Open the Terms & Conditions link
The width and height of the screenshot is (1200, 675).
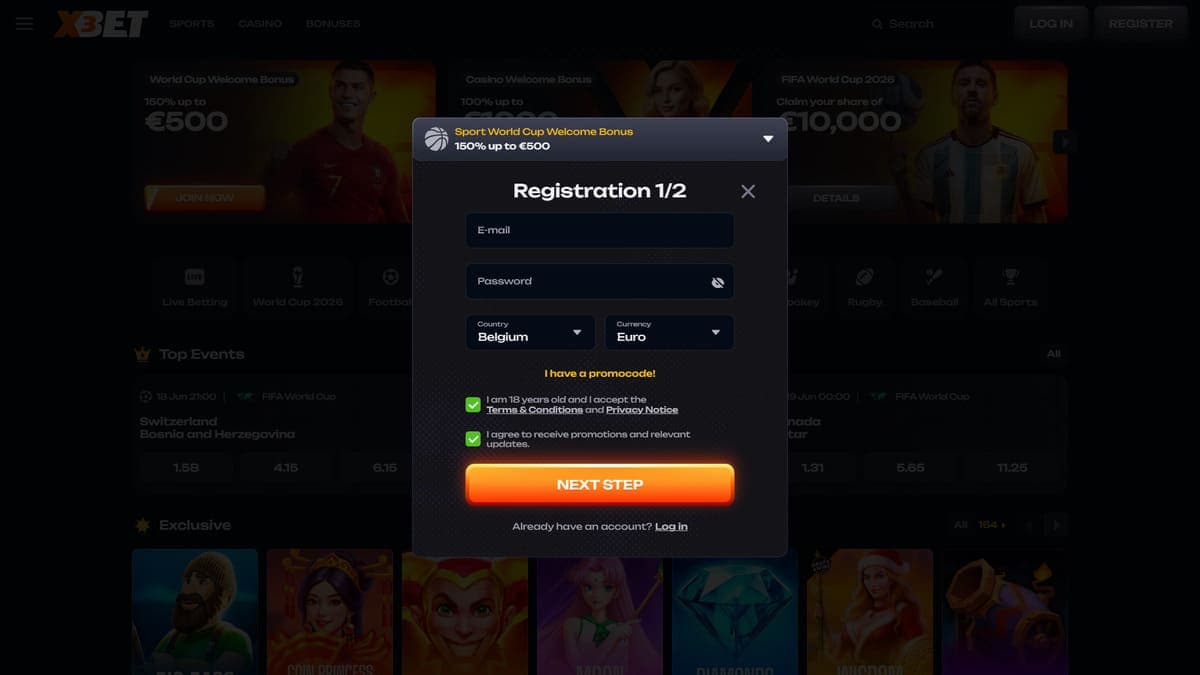pos(534,410)
